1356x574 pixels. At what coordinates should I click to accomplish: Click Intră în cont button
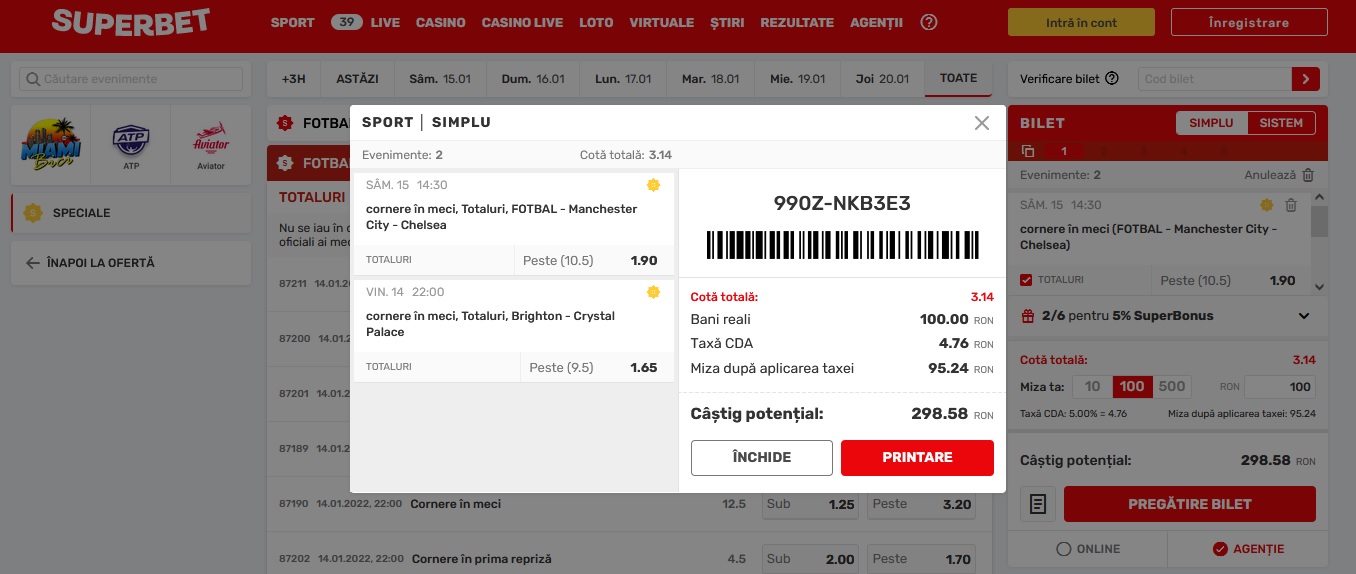coord(1081,22)
